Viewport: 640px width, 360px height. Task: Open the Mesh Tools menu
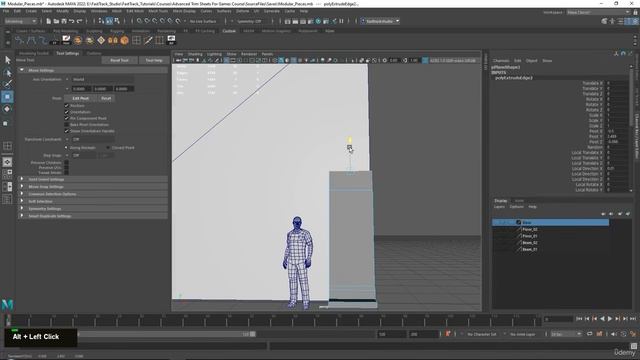158,11
